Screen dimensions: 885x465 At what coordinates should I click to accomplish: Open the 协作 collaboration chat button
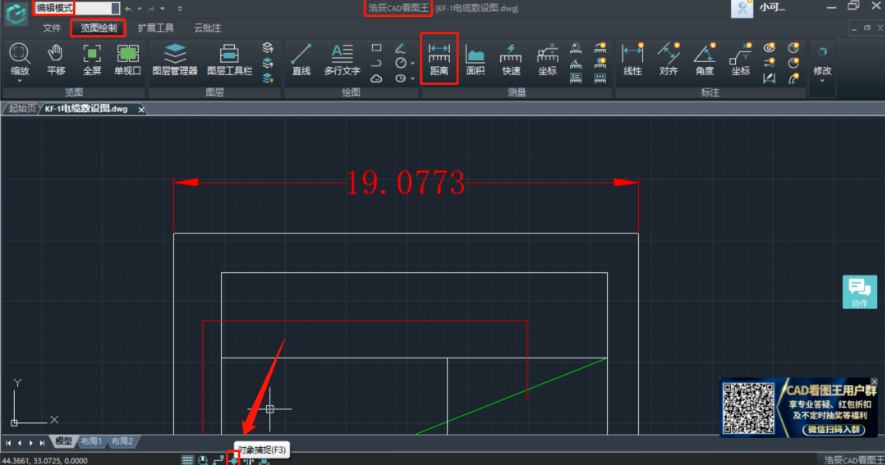(860, 292)
